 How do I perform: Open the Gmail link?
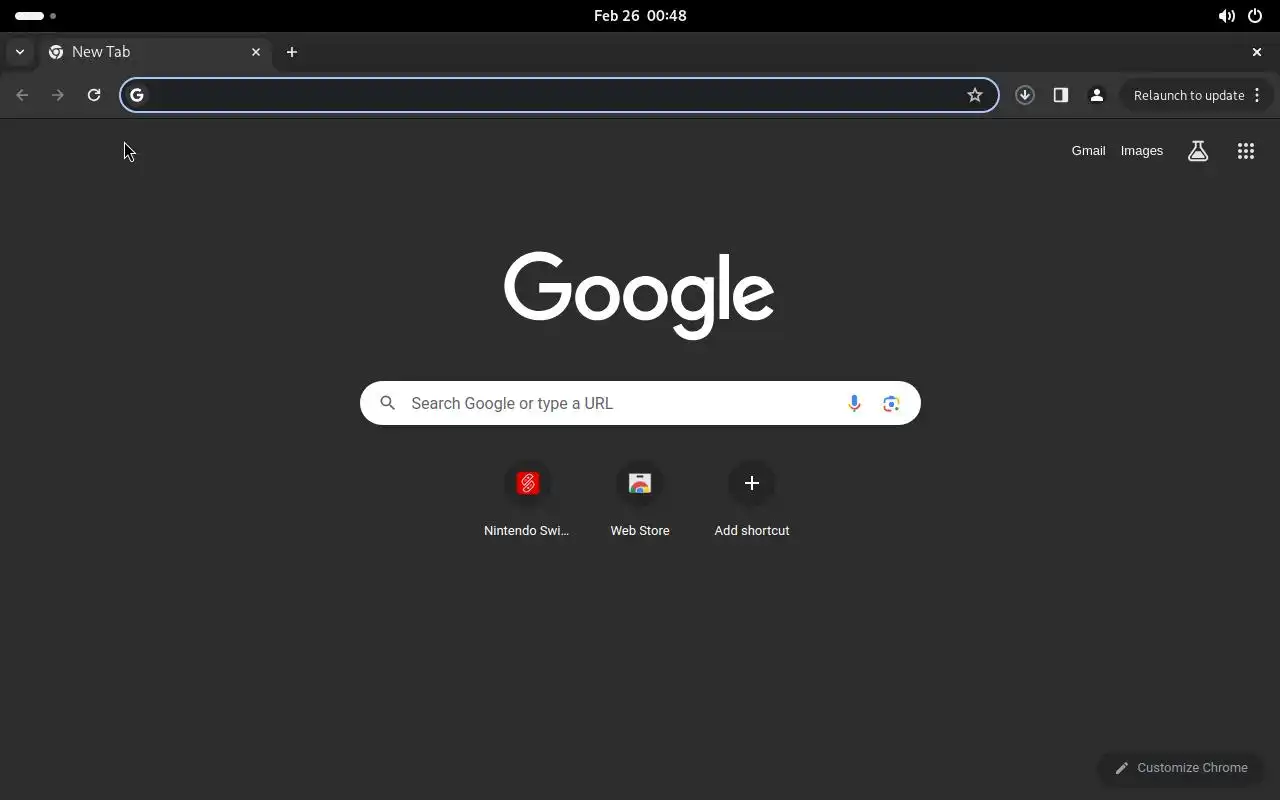click(x=1089, y=151)
